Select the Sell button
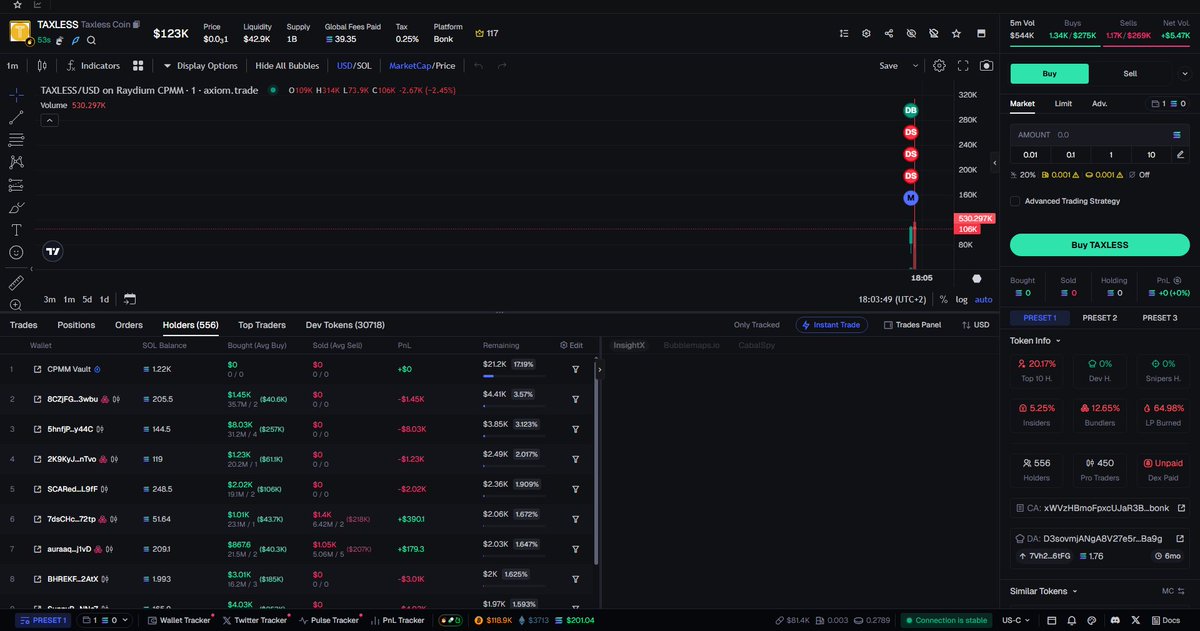The width and height of the screenshot is (1200, 631). tap(1130, 74)
